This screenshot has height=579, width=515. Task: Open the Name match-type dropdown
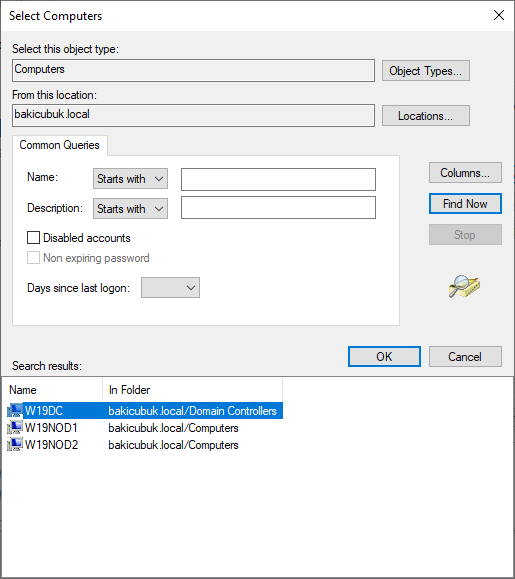(130, 179)
